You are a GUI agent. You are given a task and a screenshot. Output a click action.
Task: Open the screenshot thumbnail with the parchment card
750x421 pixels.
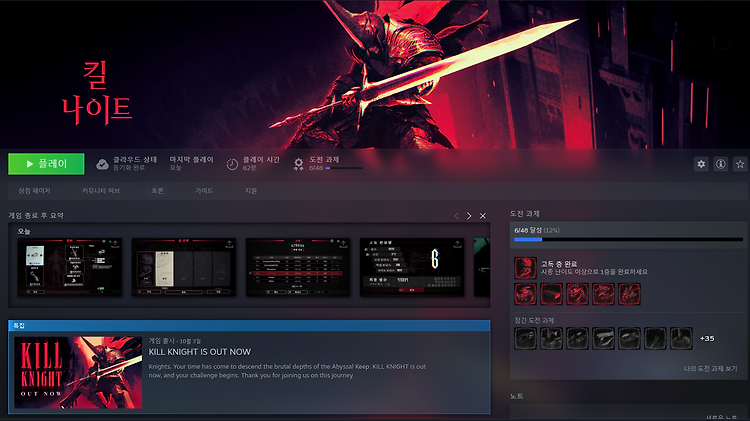(184, 267)
